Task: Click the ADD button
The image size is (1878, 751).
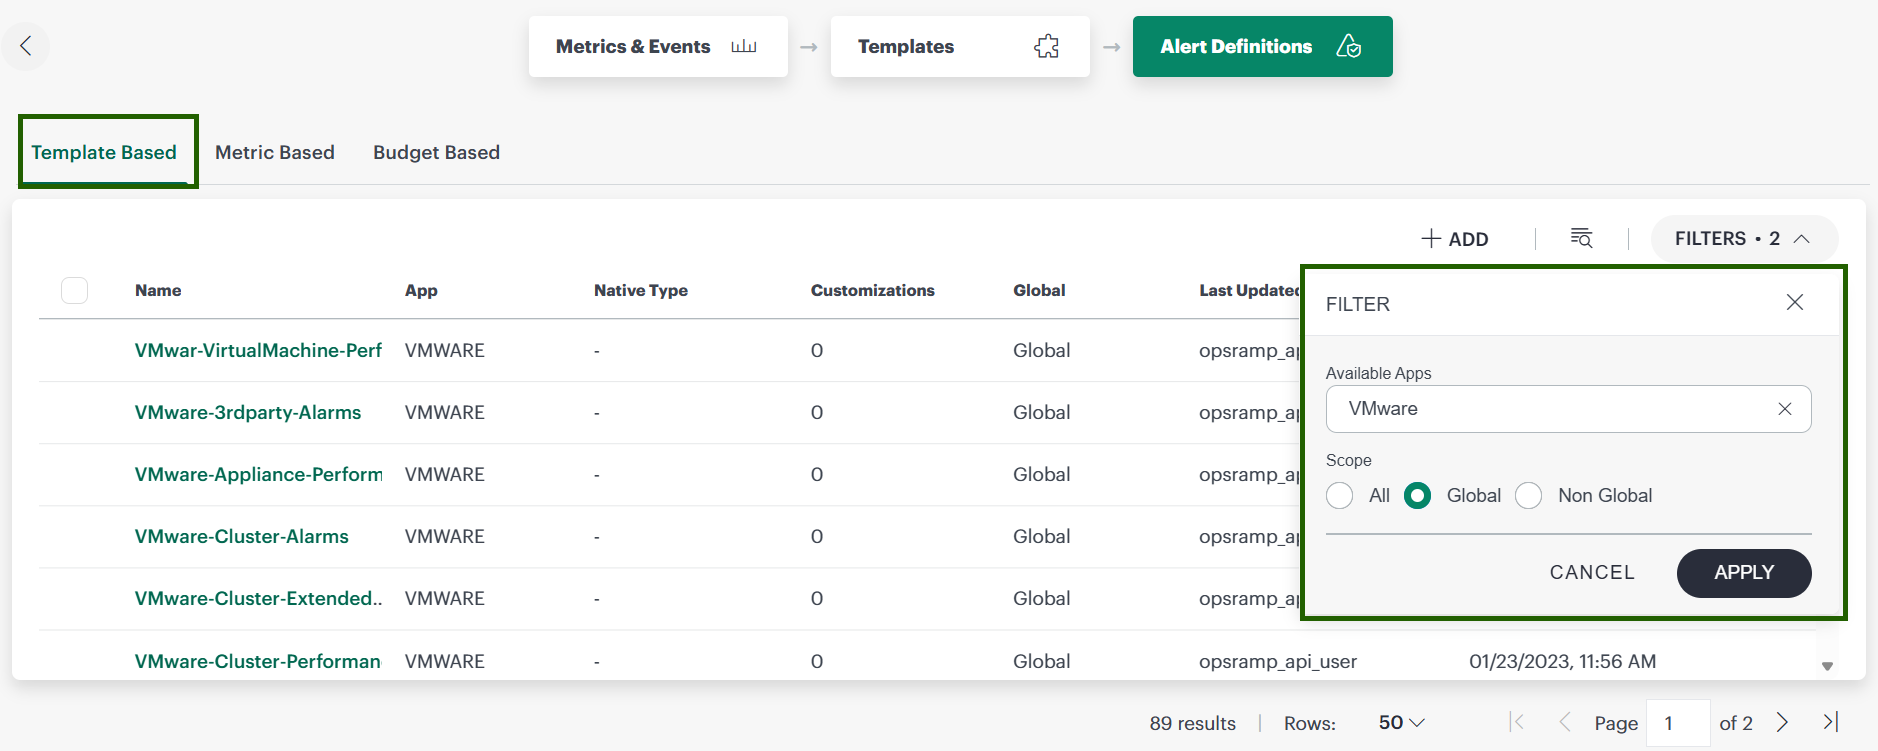Action: (1455, 239)
